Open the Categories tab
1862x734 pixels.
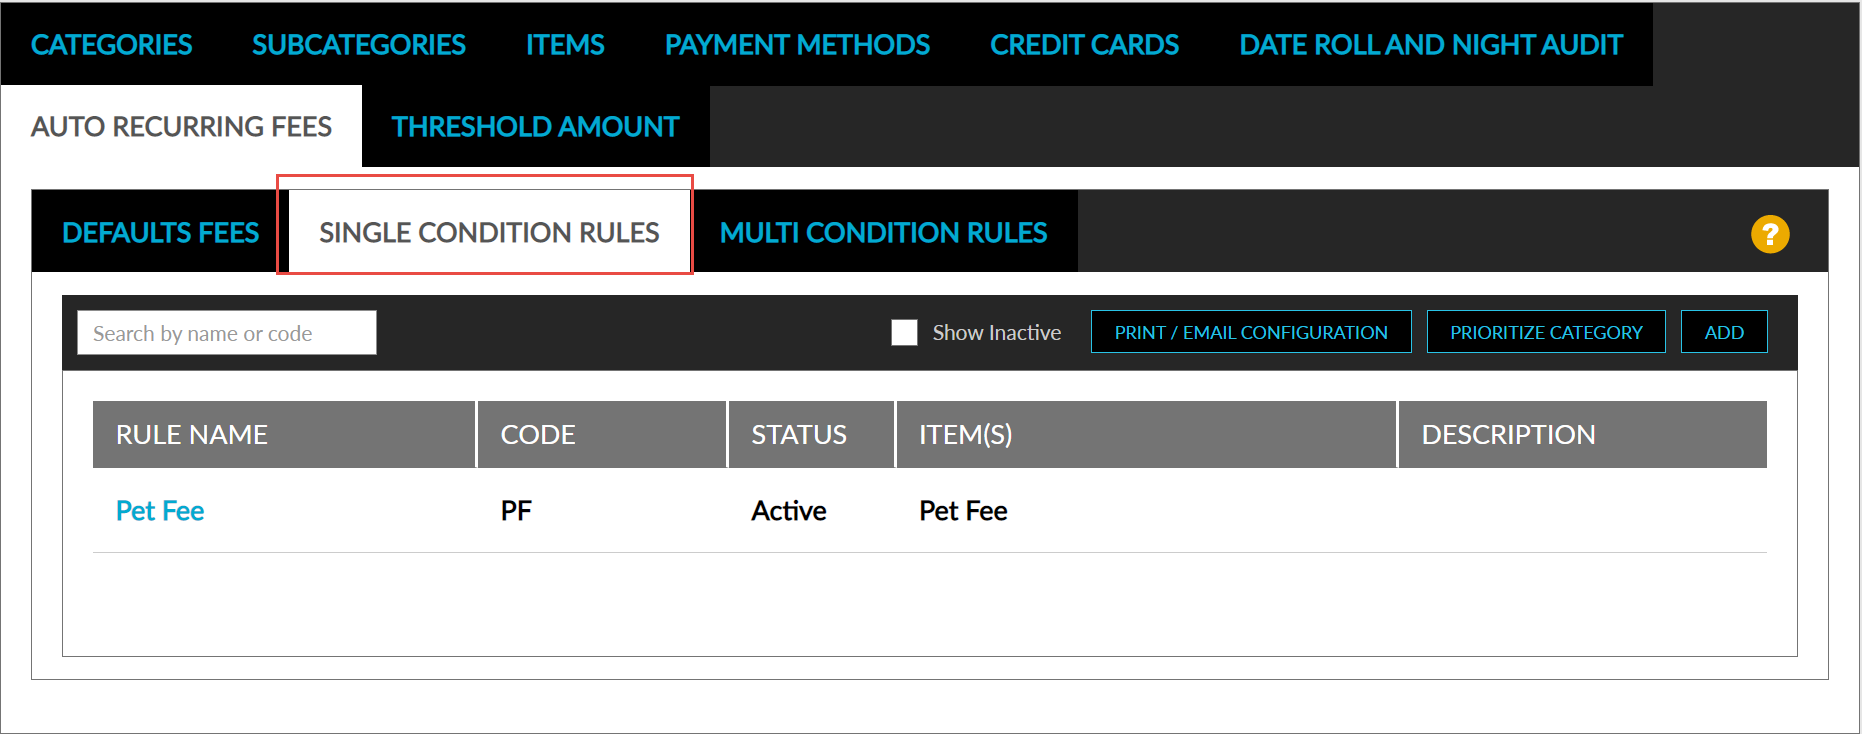pyautogui.click(x=112, y=45)
